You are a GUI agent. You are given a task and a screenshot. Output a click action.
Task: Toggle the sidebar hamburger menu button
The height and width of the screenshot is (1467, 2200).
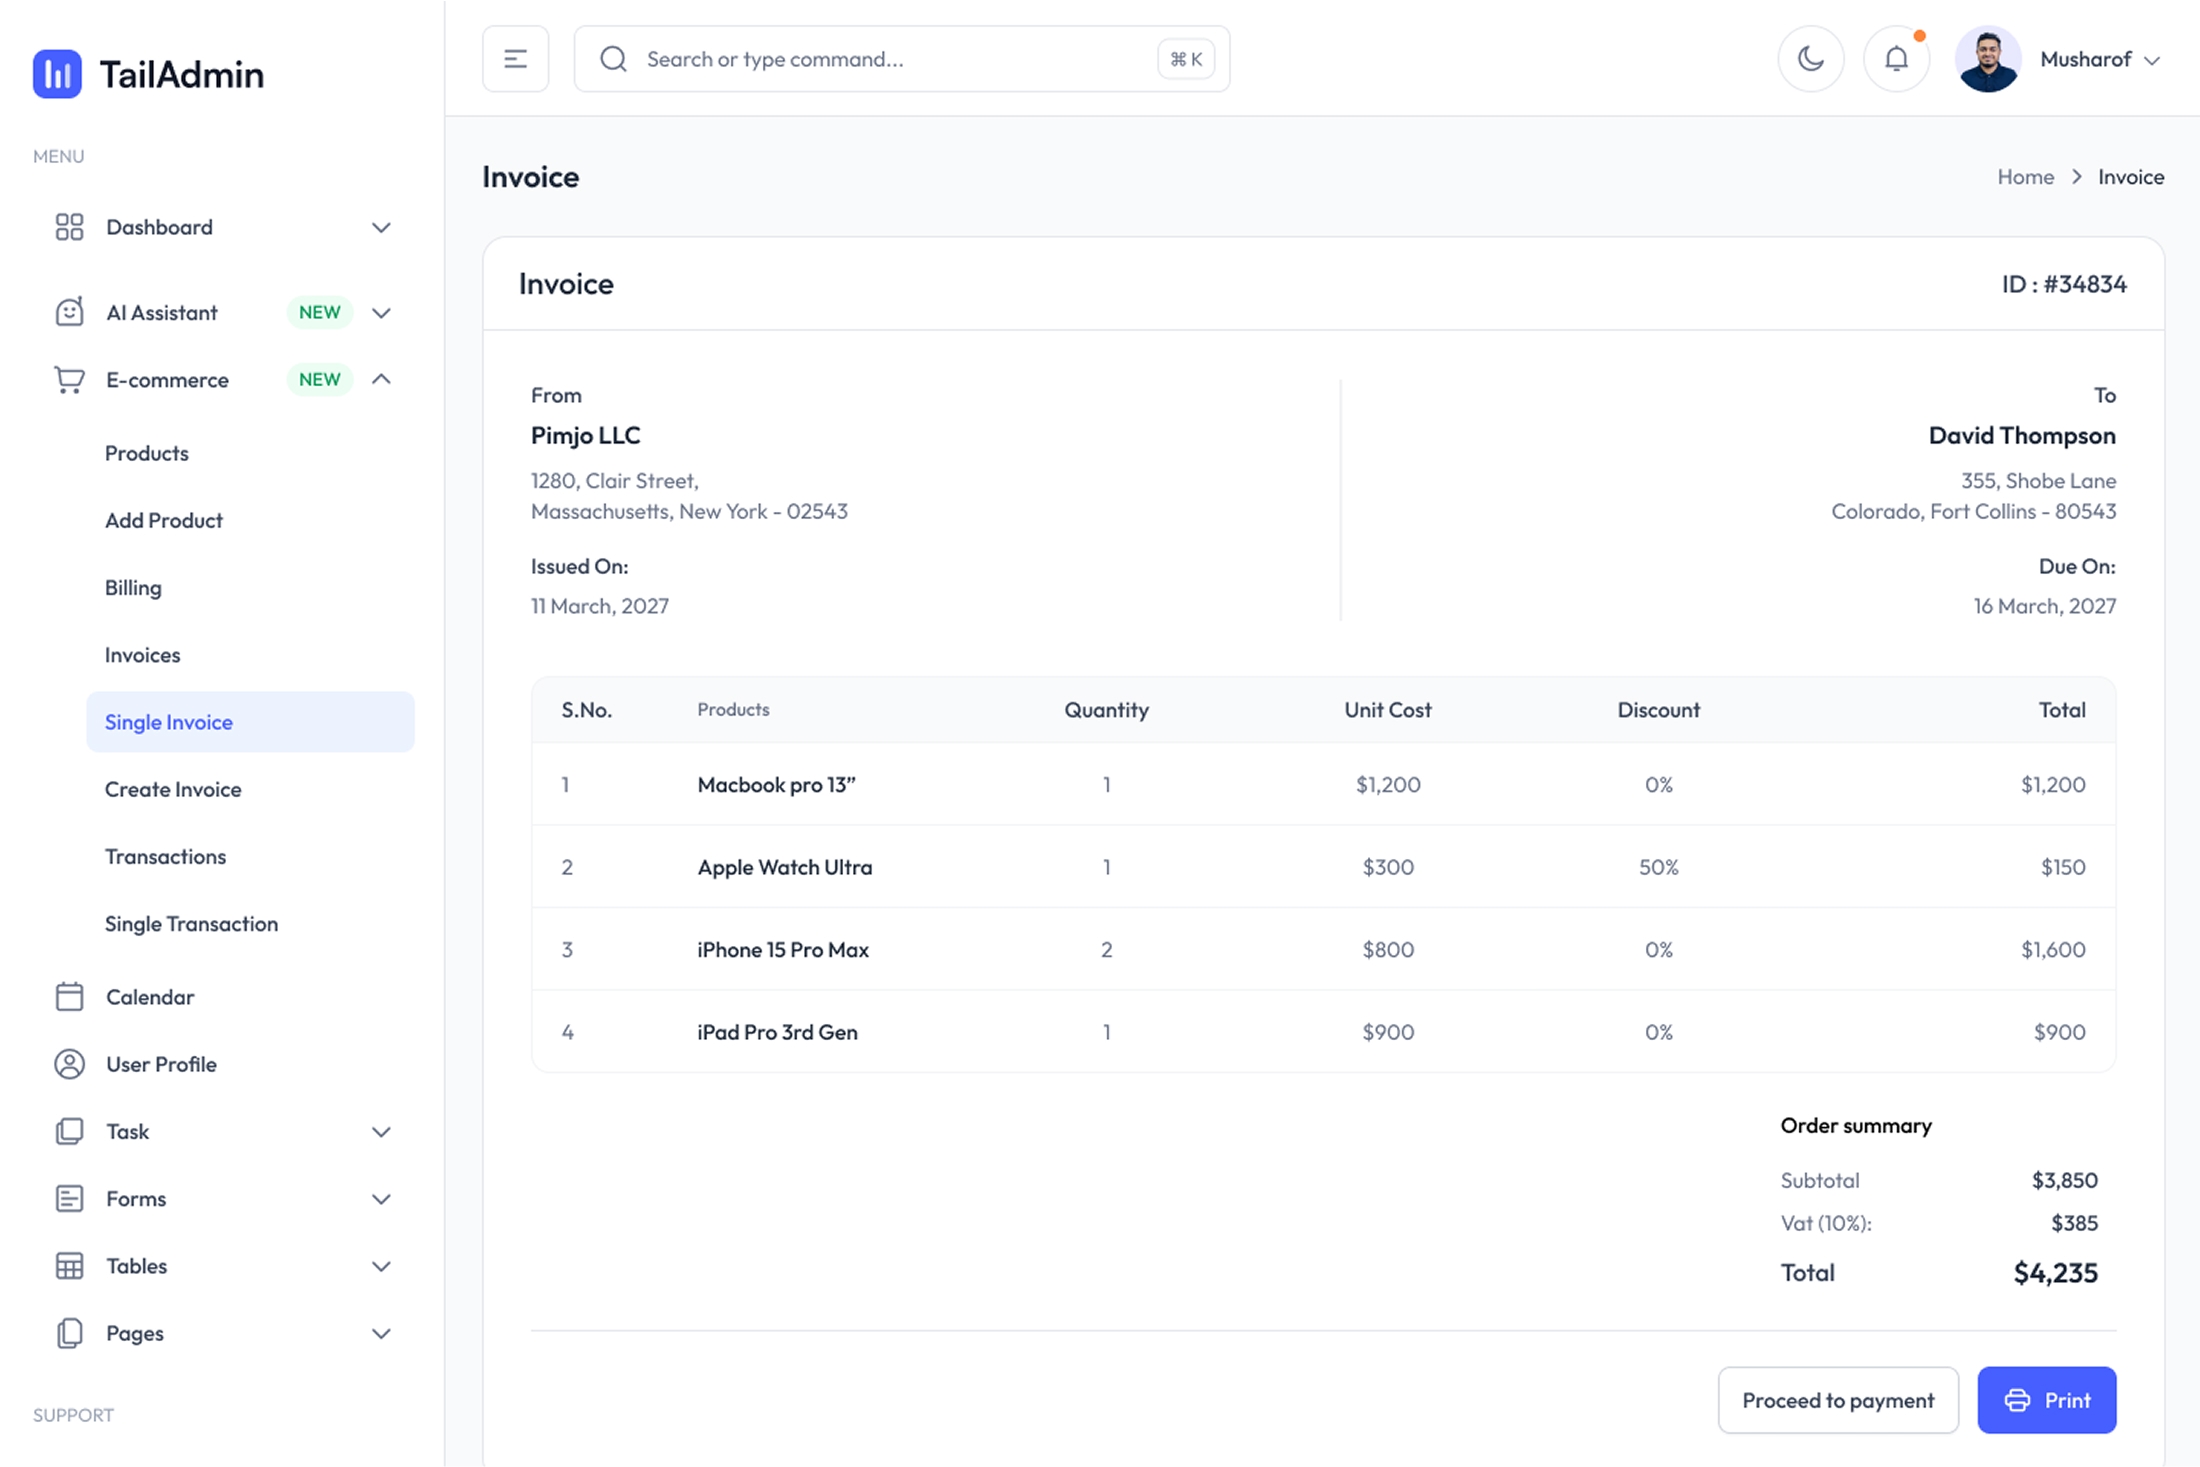point(515,59)
